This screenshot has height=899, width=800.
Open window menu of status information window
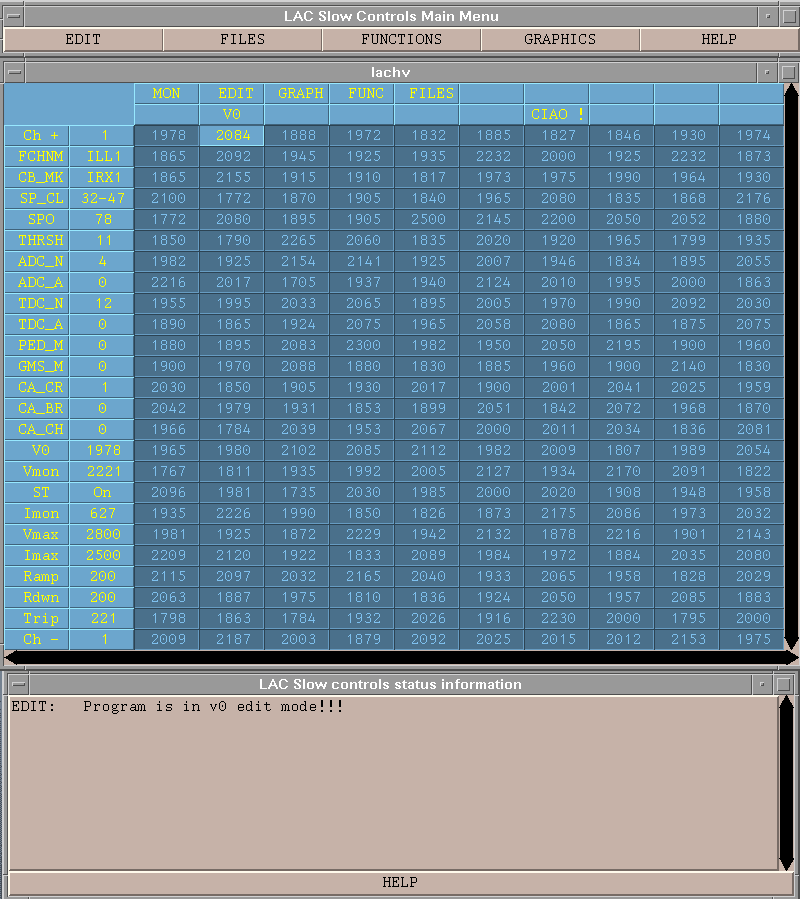tap(18, 684)
